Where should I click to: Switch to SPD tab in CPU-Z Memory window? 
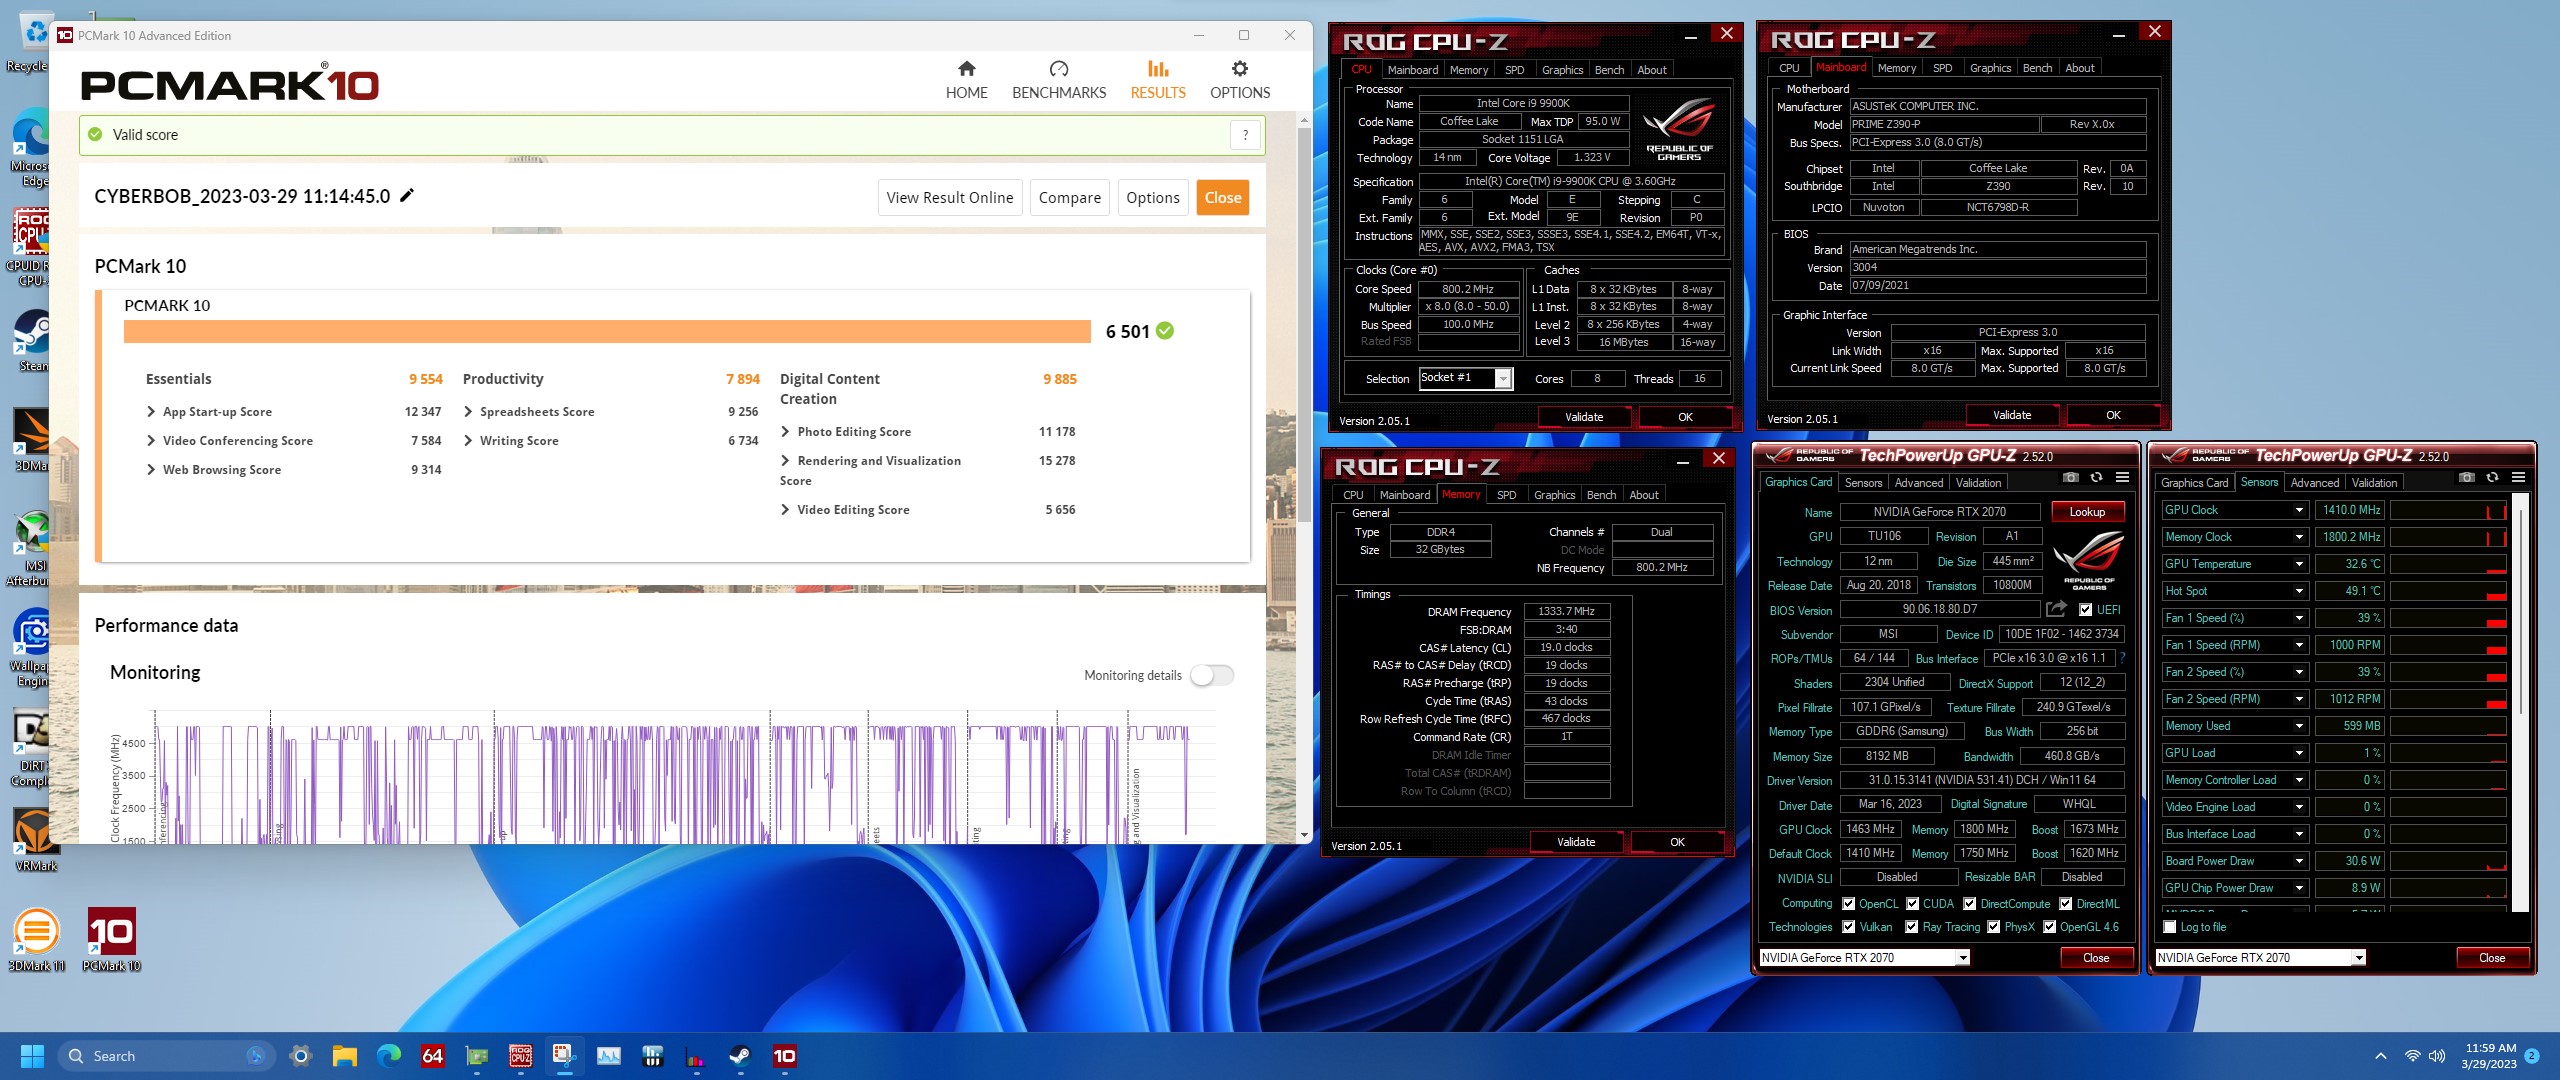1506,495
